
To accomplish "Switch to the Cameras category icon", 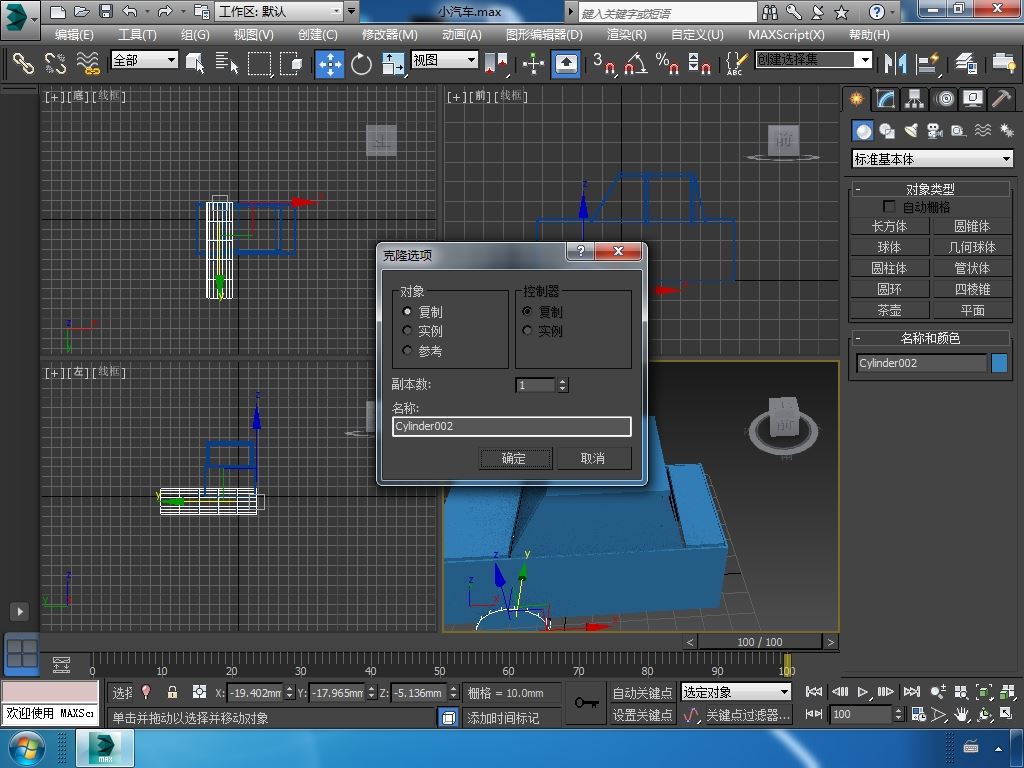I will click(935, 131).
